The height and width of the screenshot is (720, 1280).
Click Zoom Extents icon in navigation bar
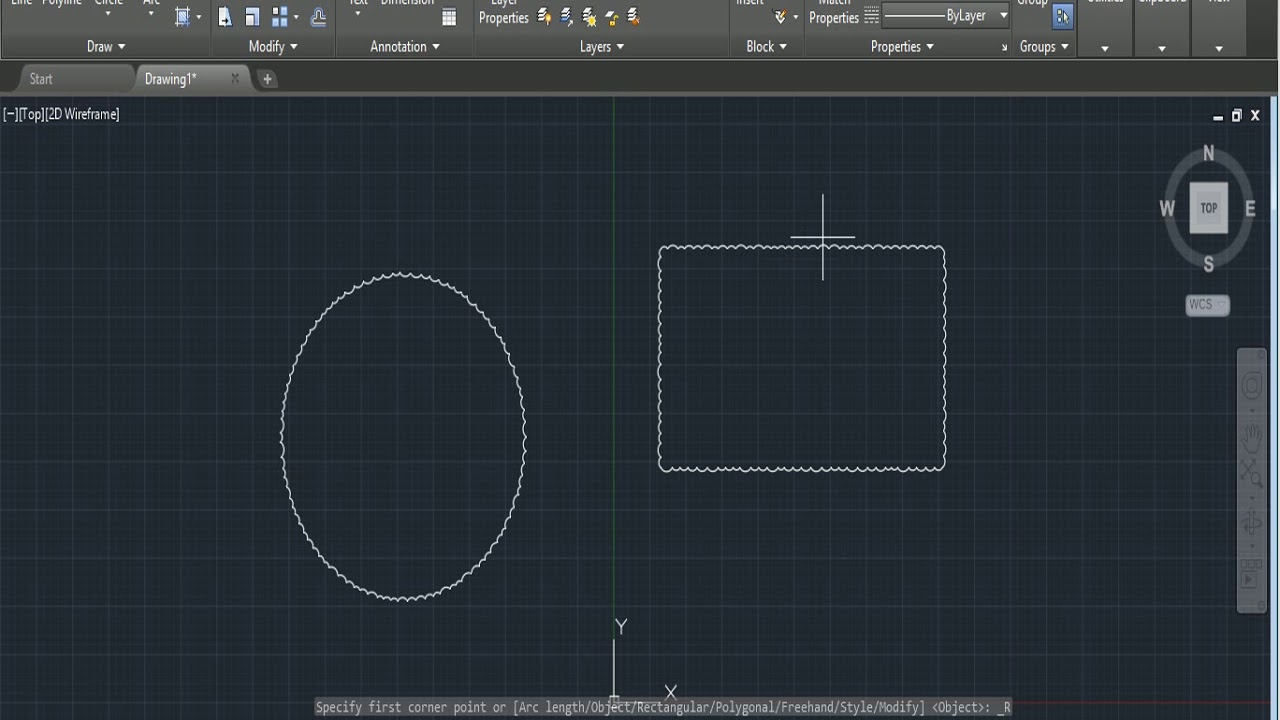pos(1252,474)
